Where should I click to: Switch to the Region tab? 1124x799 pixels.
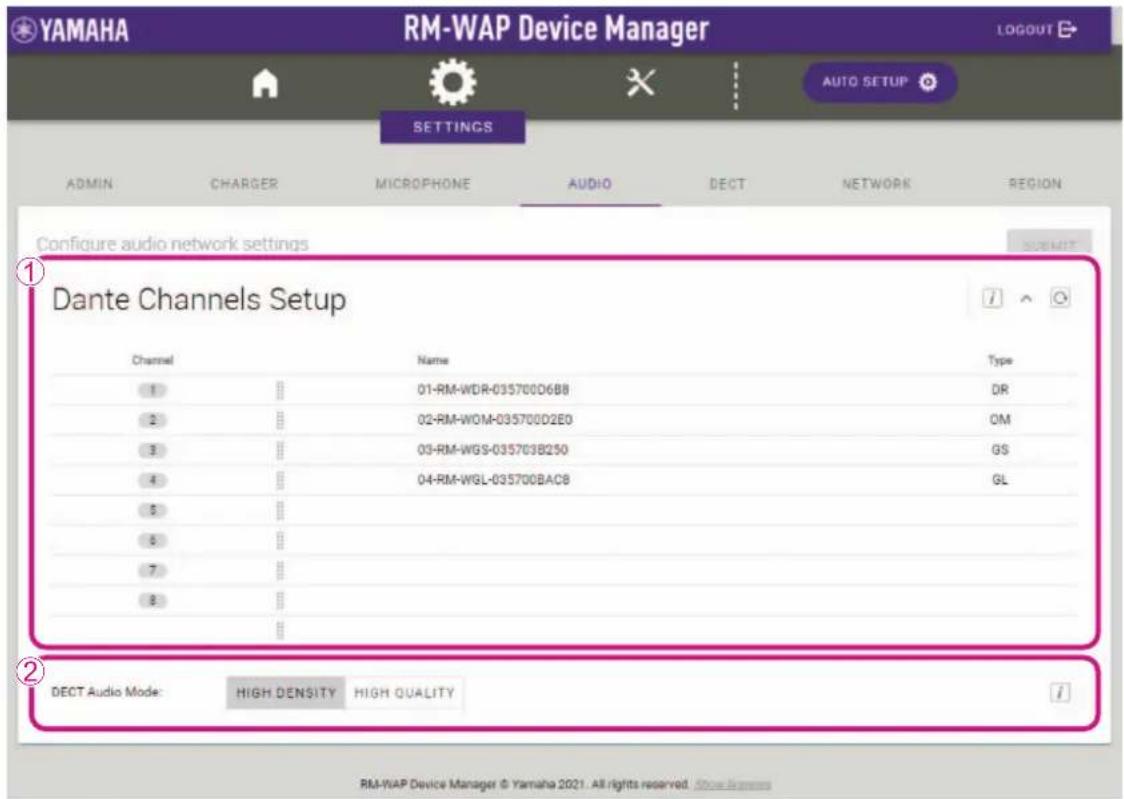click(x=1035, y=184)
